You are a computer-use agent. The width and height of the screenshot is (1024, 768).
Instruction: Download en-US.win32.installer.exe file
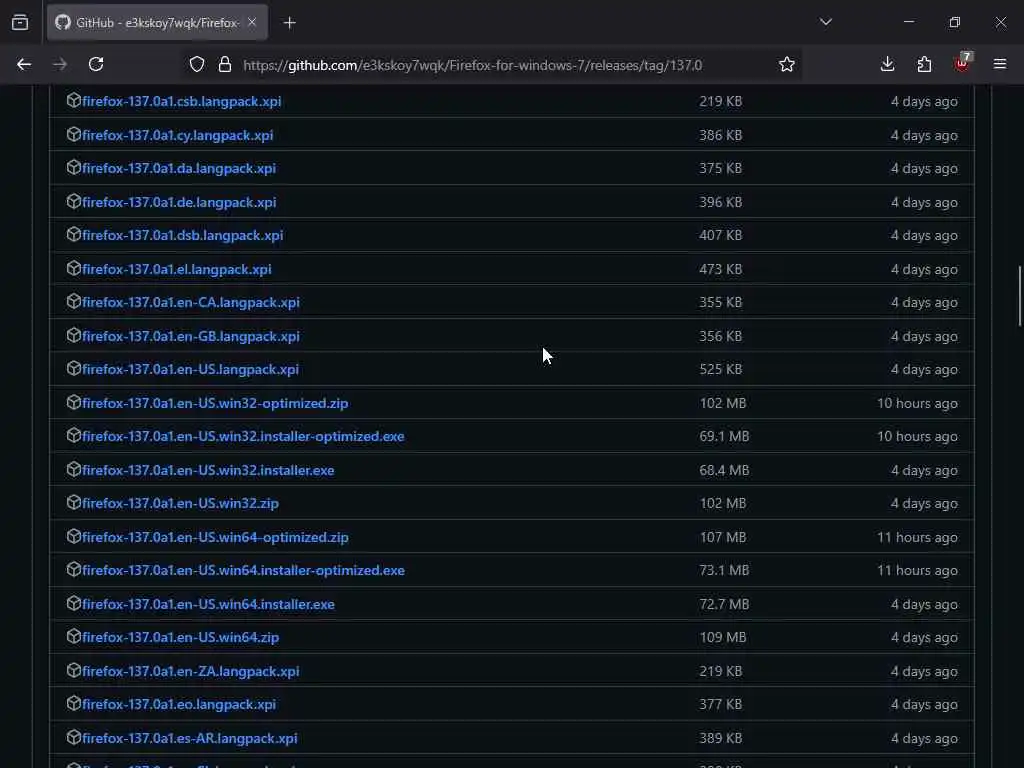208,471
